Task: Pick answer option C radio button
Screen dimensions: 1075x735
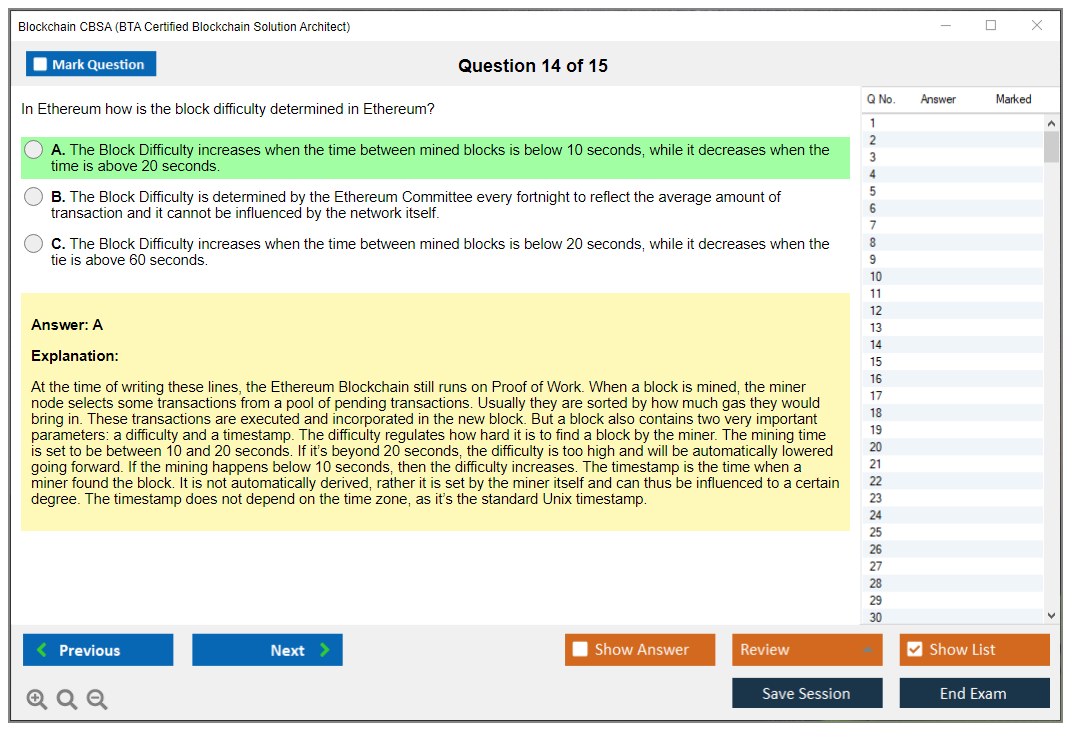Action: tap(34, 244)
